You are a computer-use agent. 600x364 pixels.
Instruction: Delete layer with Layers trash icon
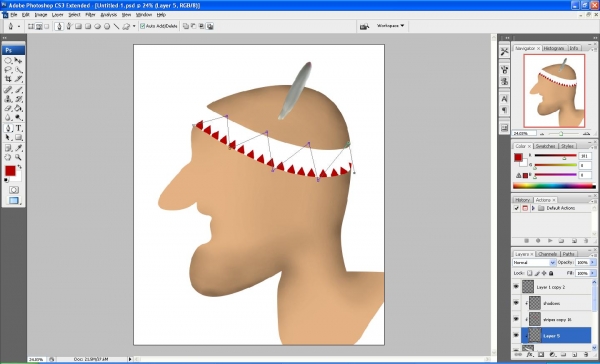586,355
